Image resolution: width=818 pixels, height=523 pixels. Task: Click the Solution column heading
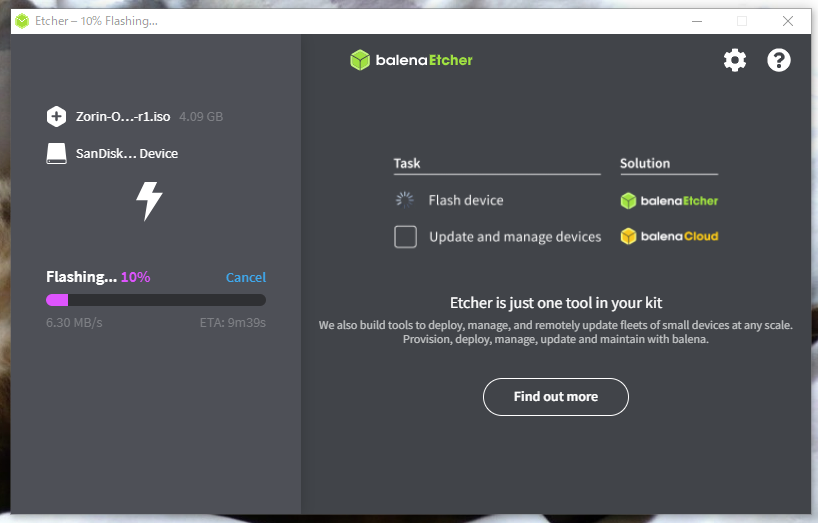[645, 163]
